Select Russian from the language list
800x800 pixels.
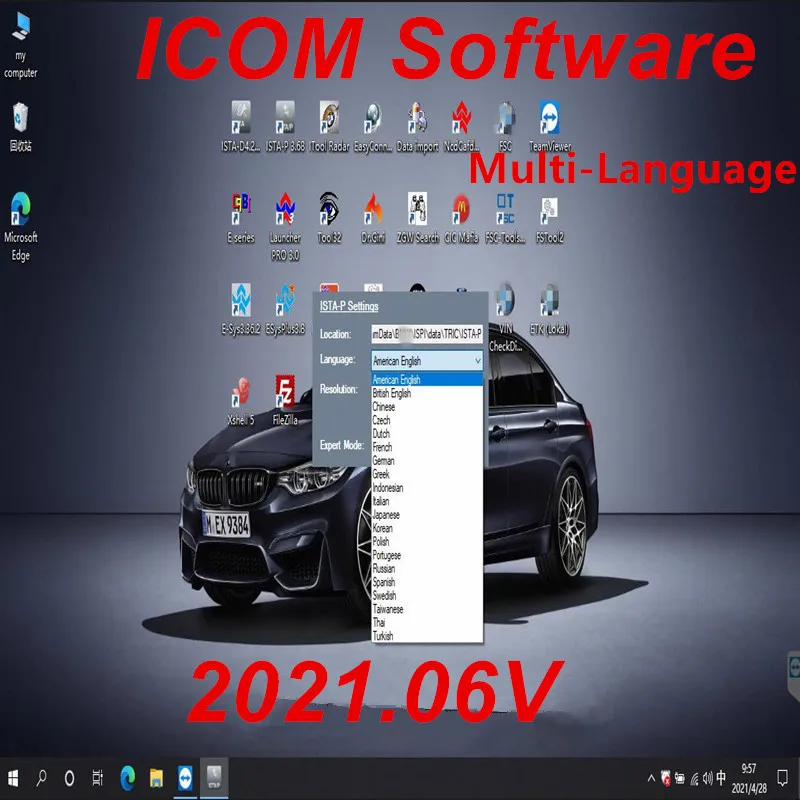point(427,568)
